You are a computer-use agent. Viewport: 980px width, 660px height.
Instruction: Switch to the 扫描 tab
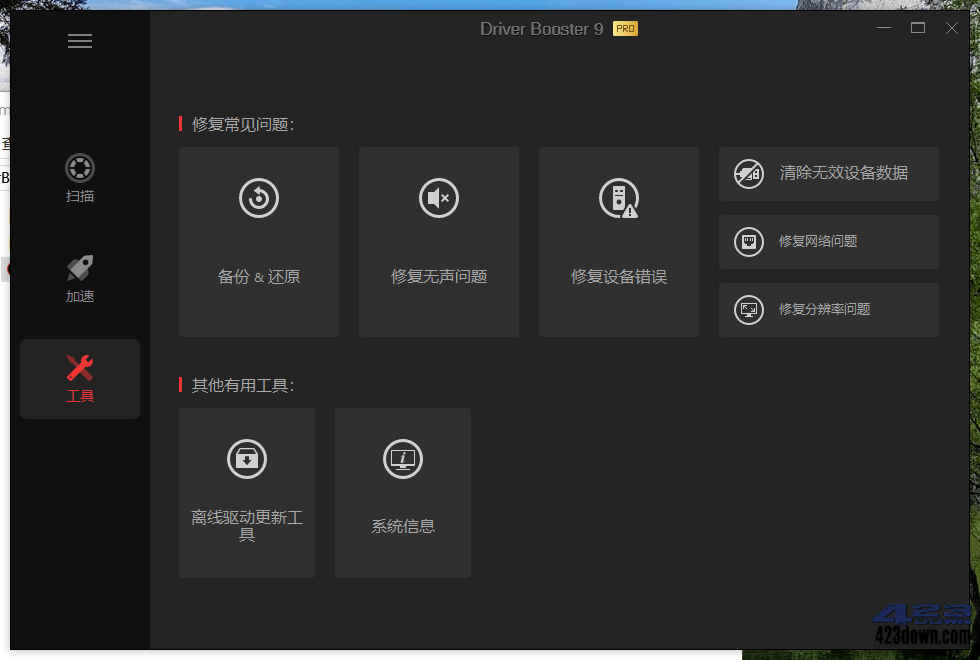(x=79, y=180)
